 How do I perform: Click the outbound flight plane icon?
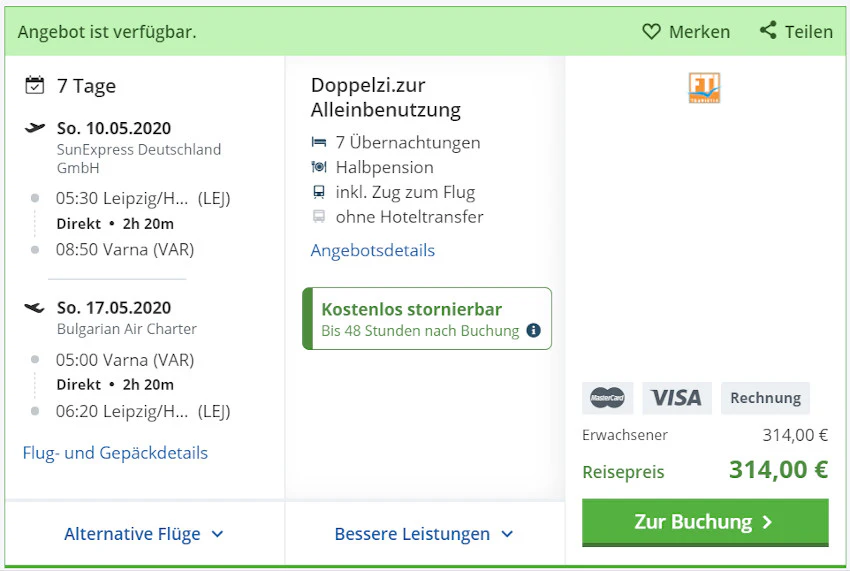click(35, 128)
